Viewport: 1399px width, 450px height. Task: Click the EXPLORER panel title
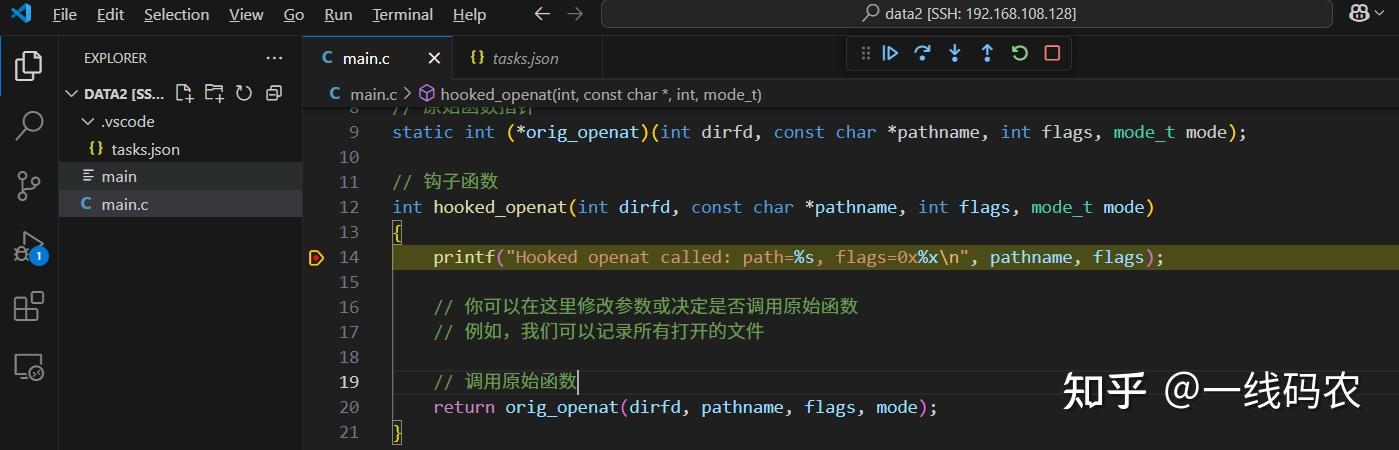[x=115, y=58]
